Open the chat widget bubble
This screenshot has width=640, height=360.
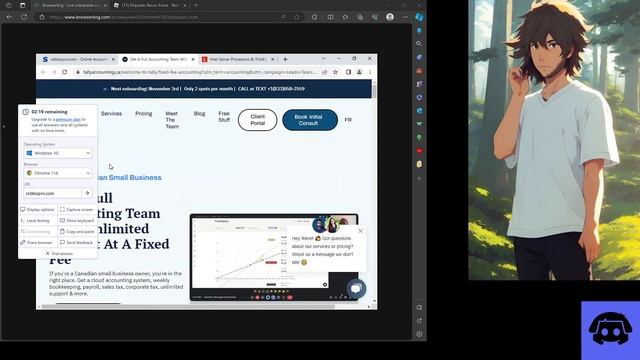tap(356, 289)
